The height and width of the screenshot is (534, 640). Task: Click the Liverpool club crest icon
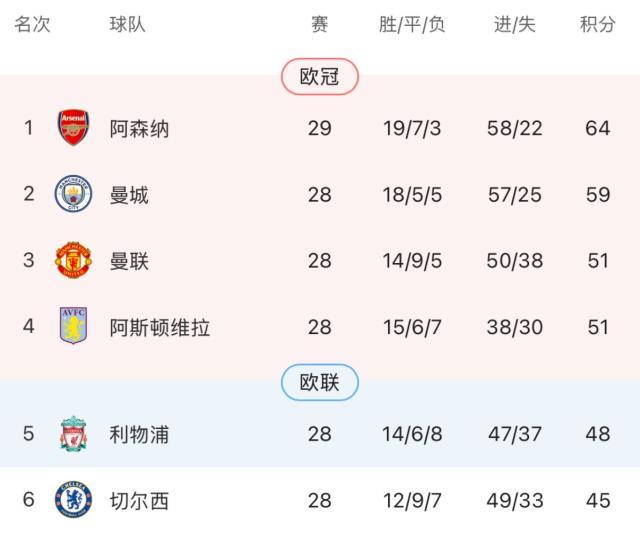tap(73, 434)
